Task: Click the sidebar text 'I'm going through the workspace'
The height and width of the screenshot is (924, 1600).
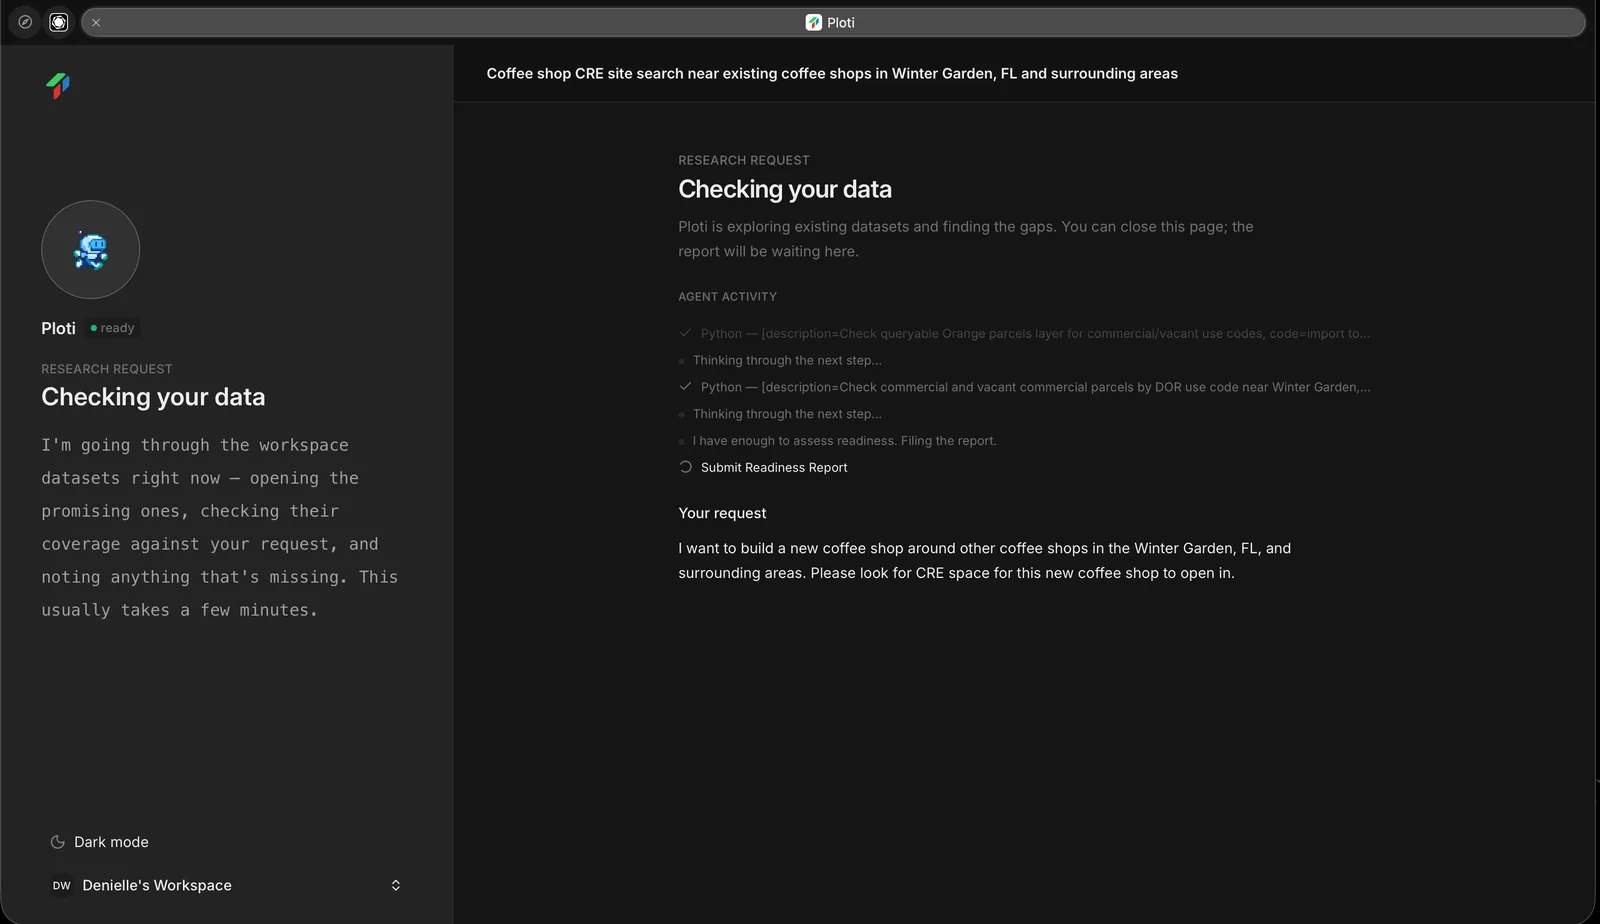Action: tap(220, 527)
